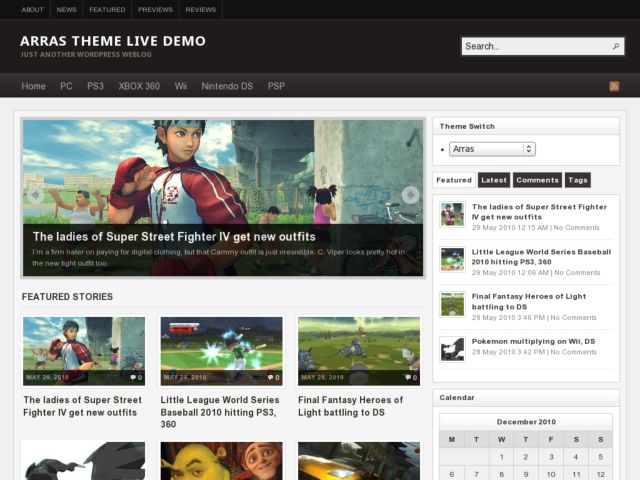The image size is (640, 480).
Task: Open the PSP category
Action: coord(276,86)
